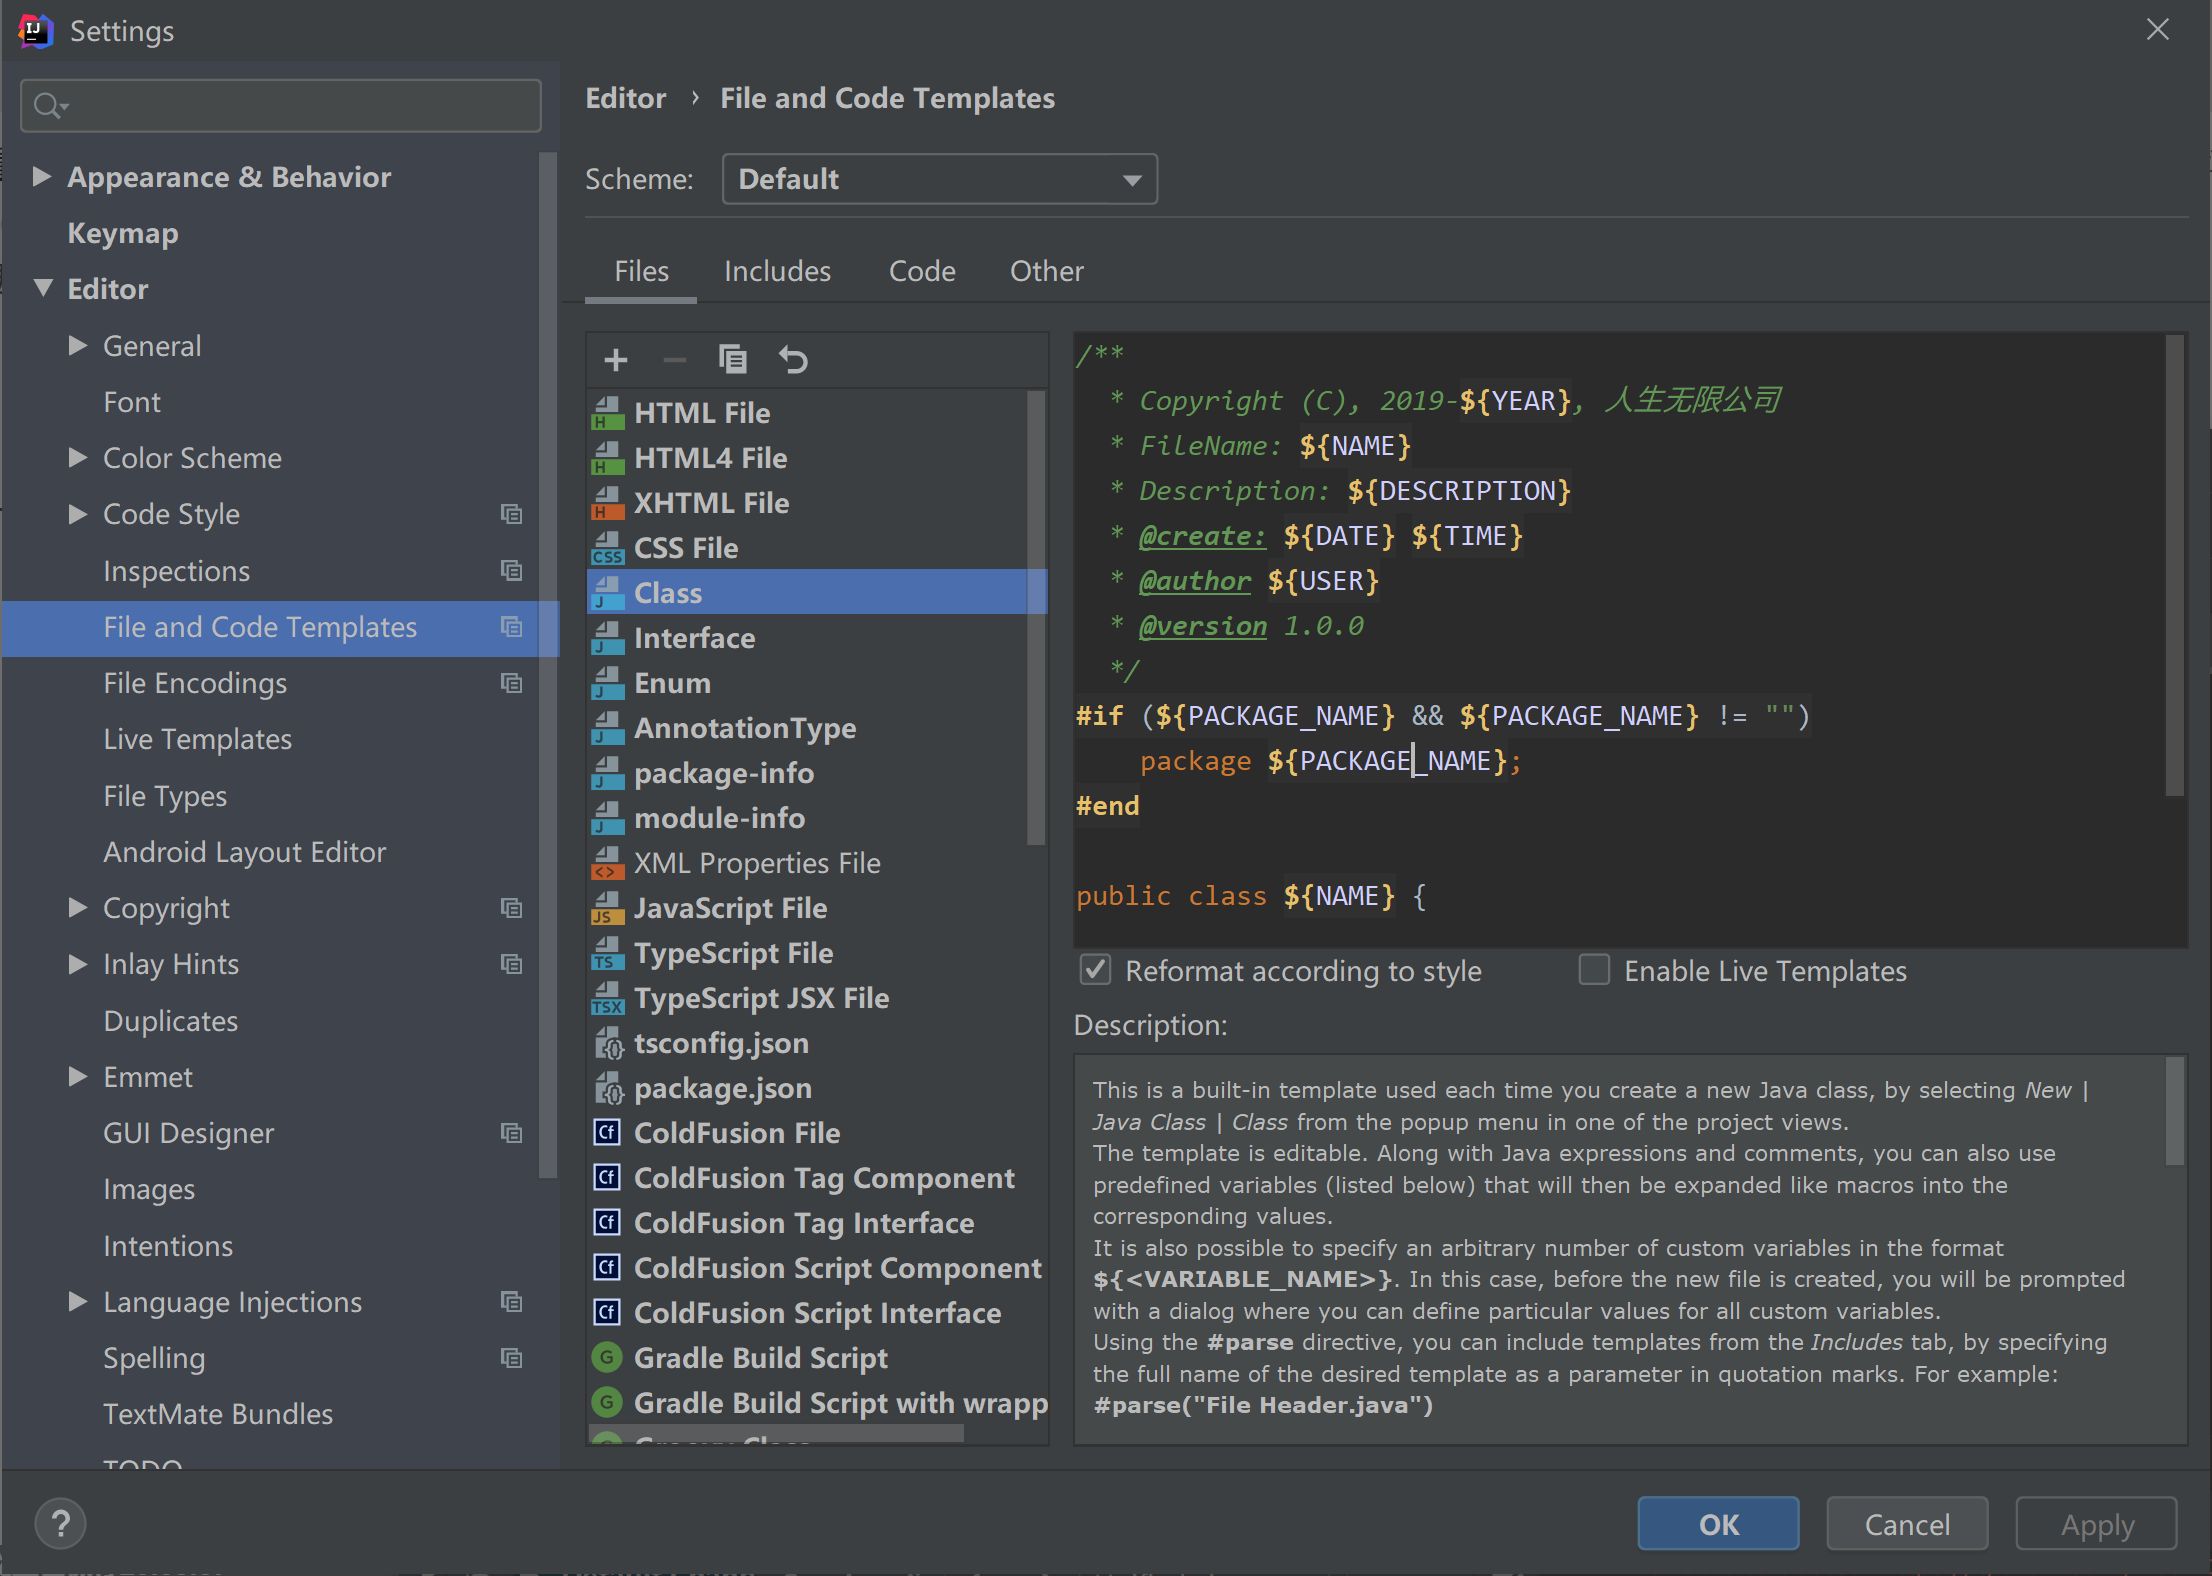This screenshot has width=2212, height=1576.
Task: Select the ColdFusion Script Interface icon
Action: tap(607, 1313)
